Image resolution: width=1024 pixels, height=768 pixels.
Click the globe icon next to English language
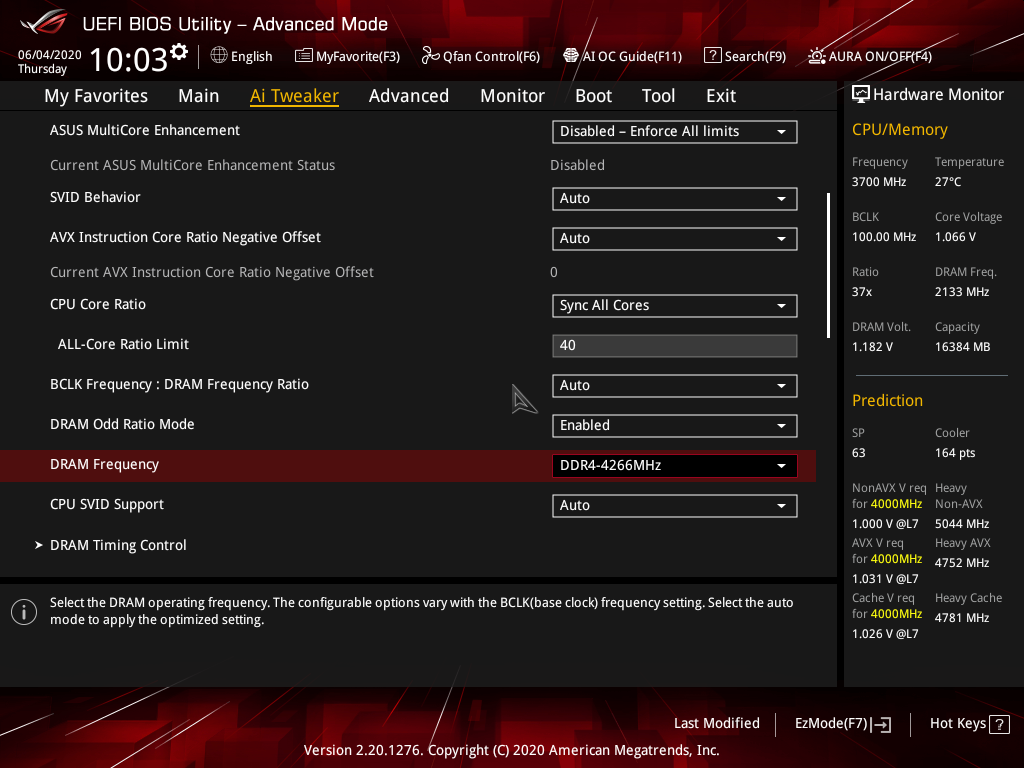[219, 57]
